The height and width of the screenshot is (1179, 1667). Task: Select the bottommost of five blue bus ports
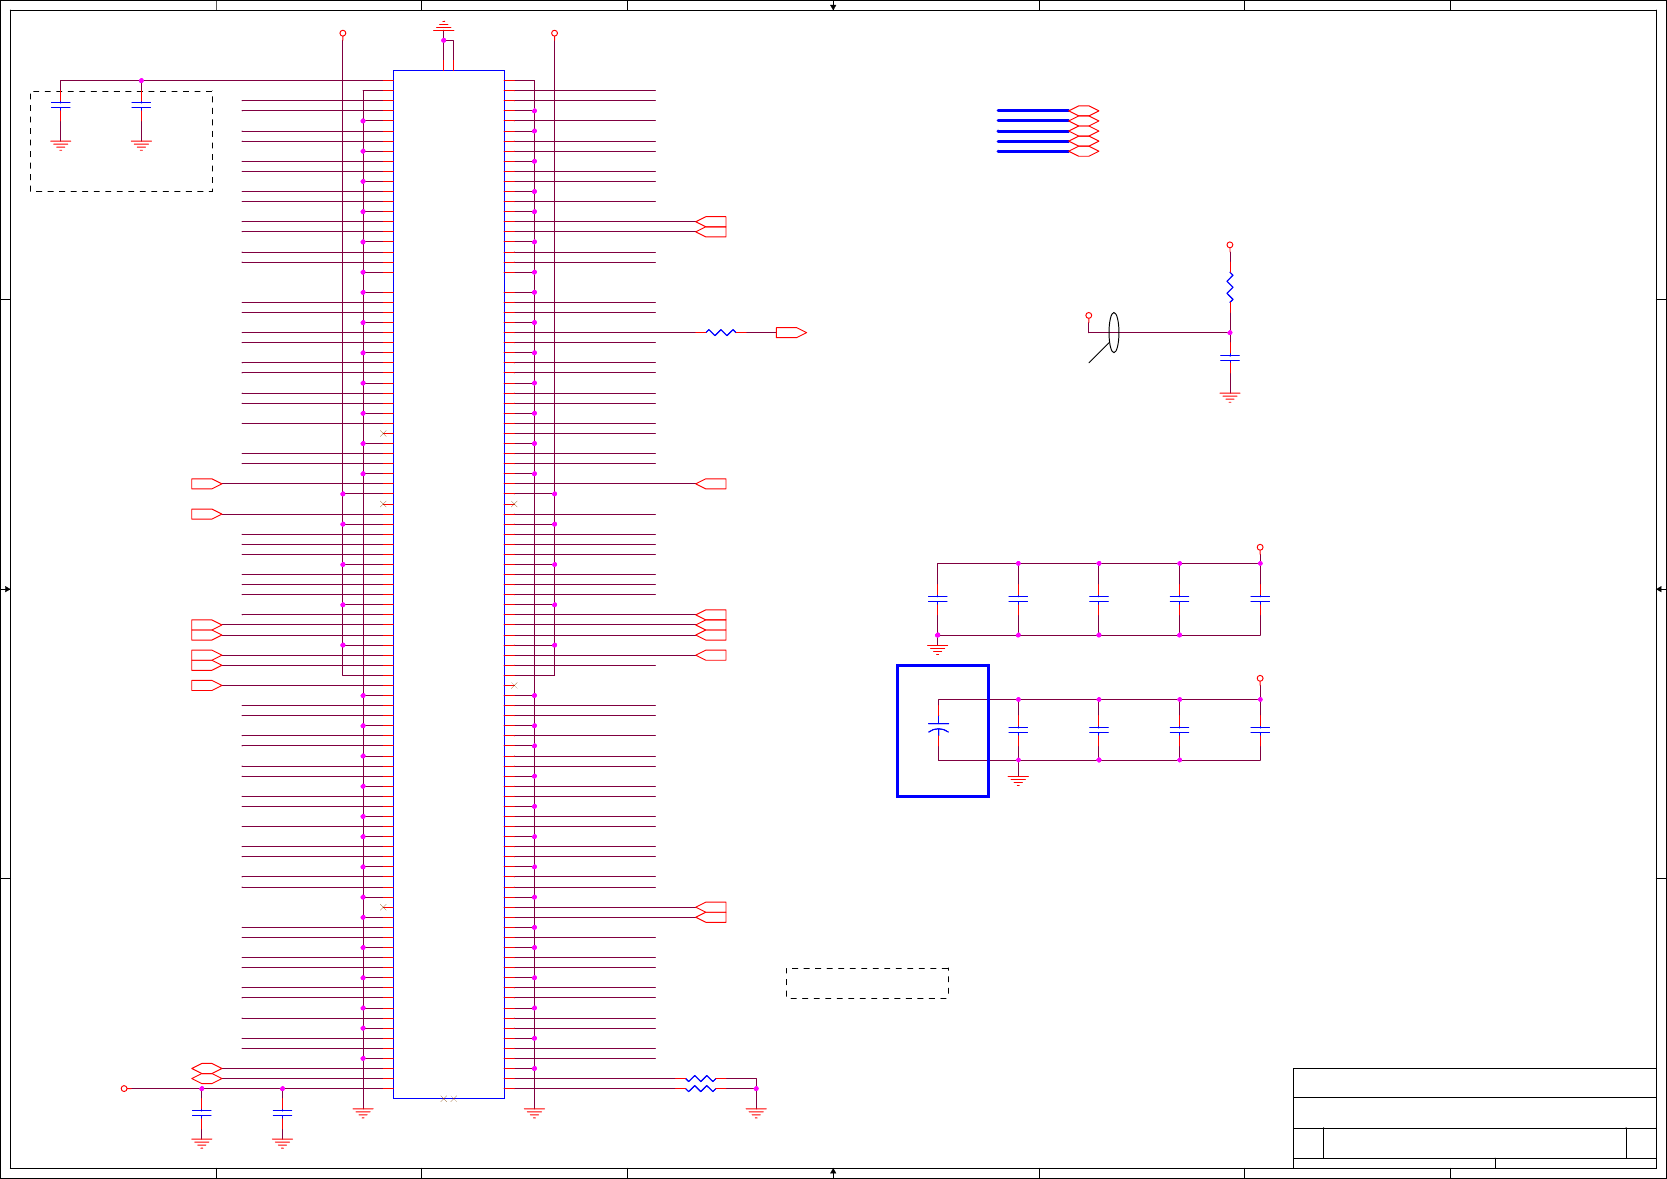coord(1084,151)
